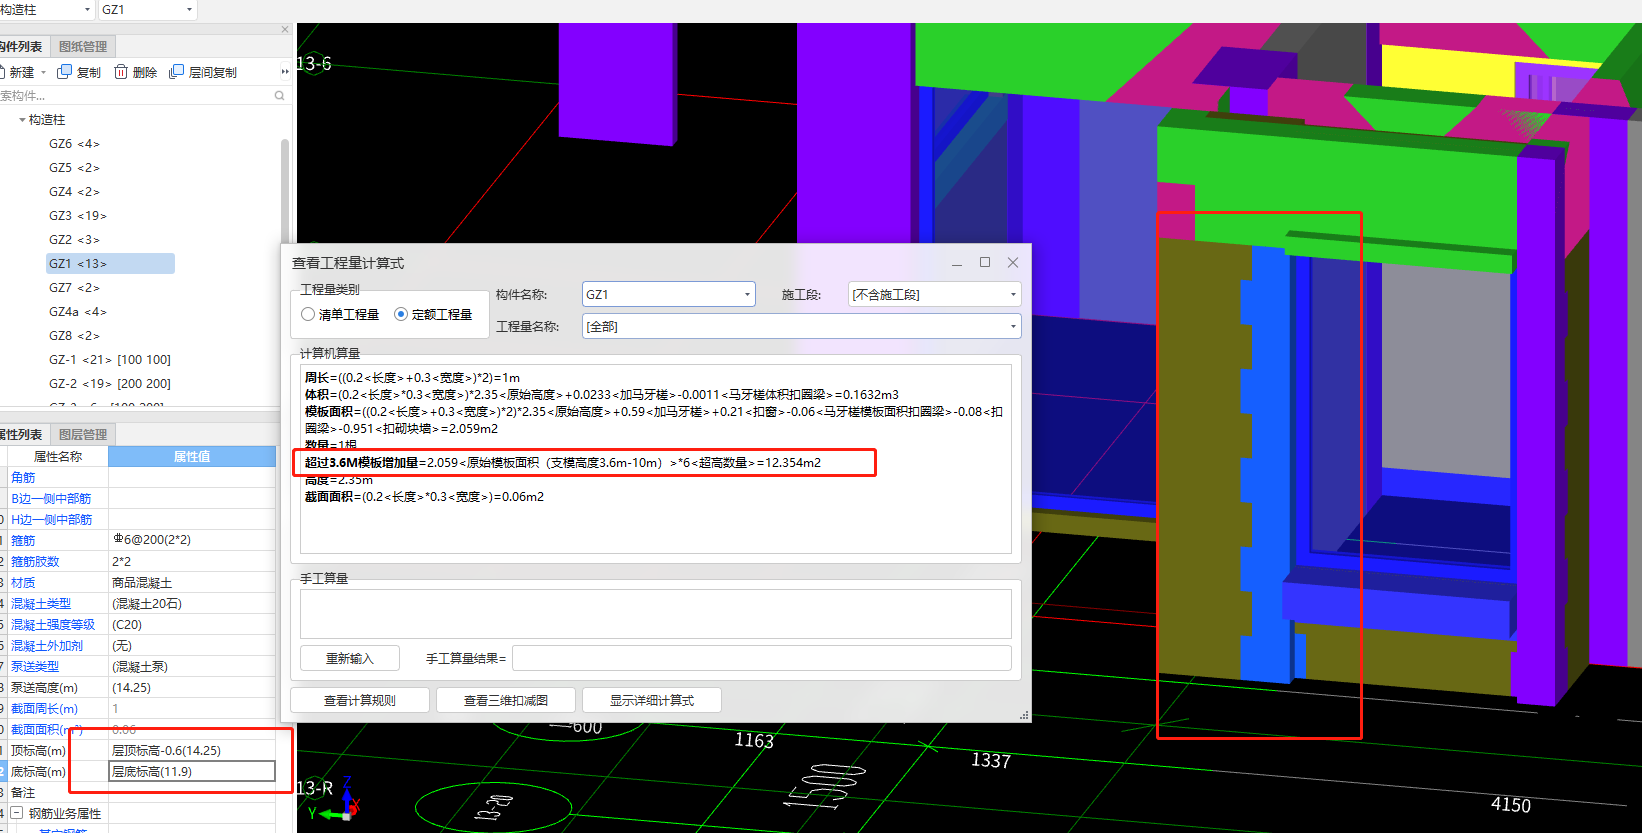
Task: Select tree item GZ2 <3>
Action: click(74, 240)
